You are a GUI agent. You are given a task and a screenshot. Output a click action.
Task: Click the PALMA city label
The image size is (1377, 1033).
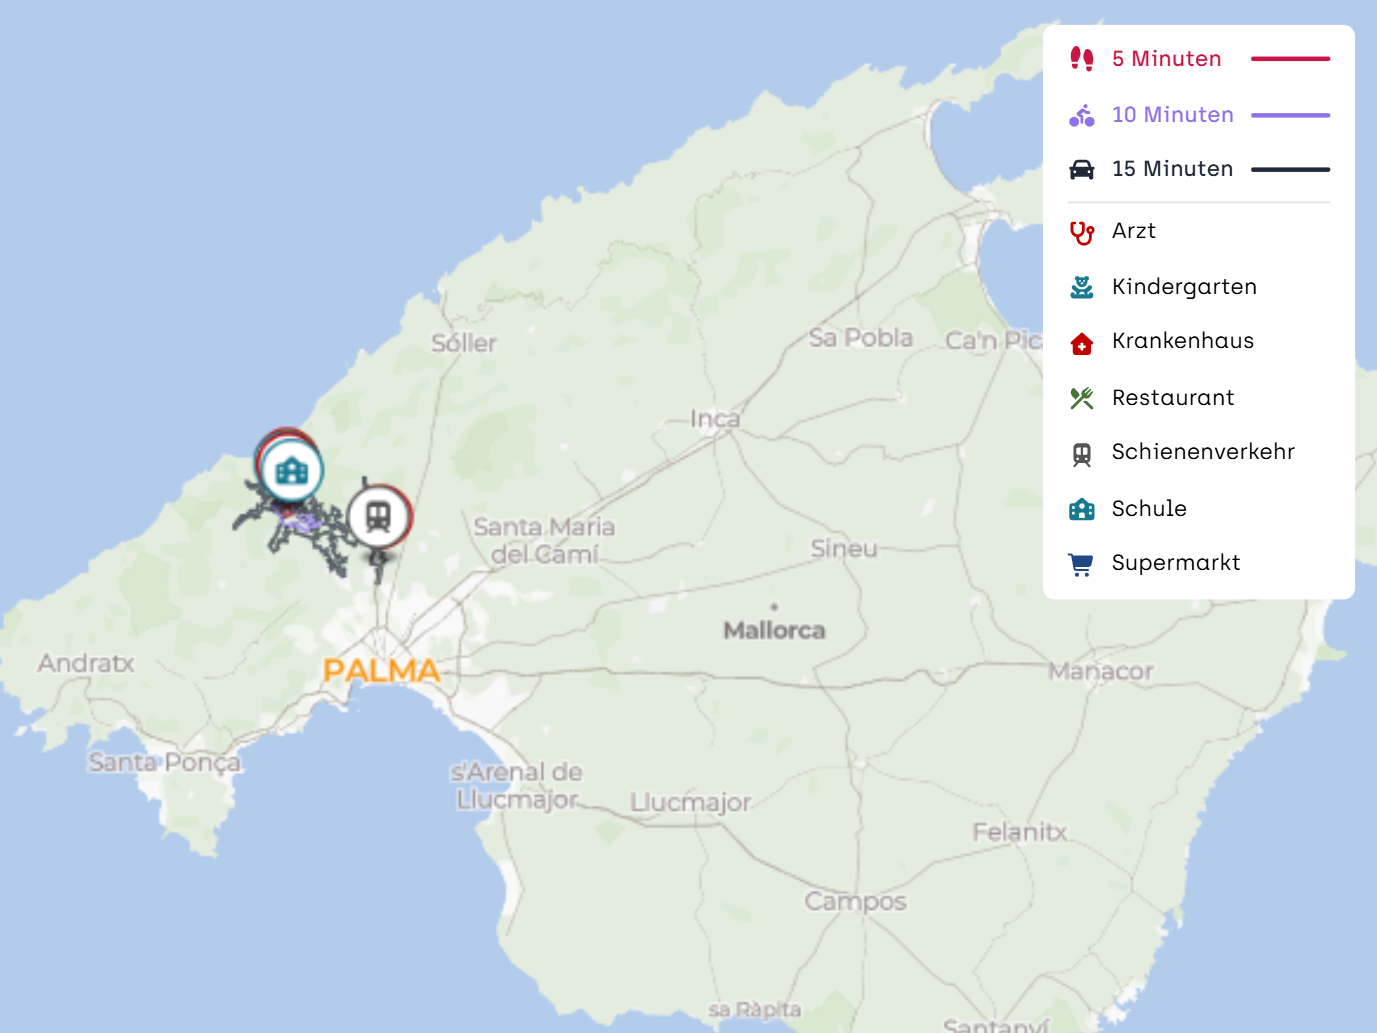[x=381, y=670]
